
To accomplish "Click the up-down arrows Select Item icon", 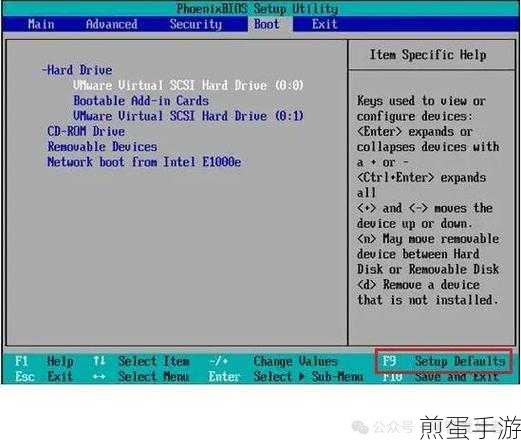I will tap(99, 361).
